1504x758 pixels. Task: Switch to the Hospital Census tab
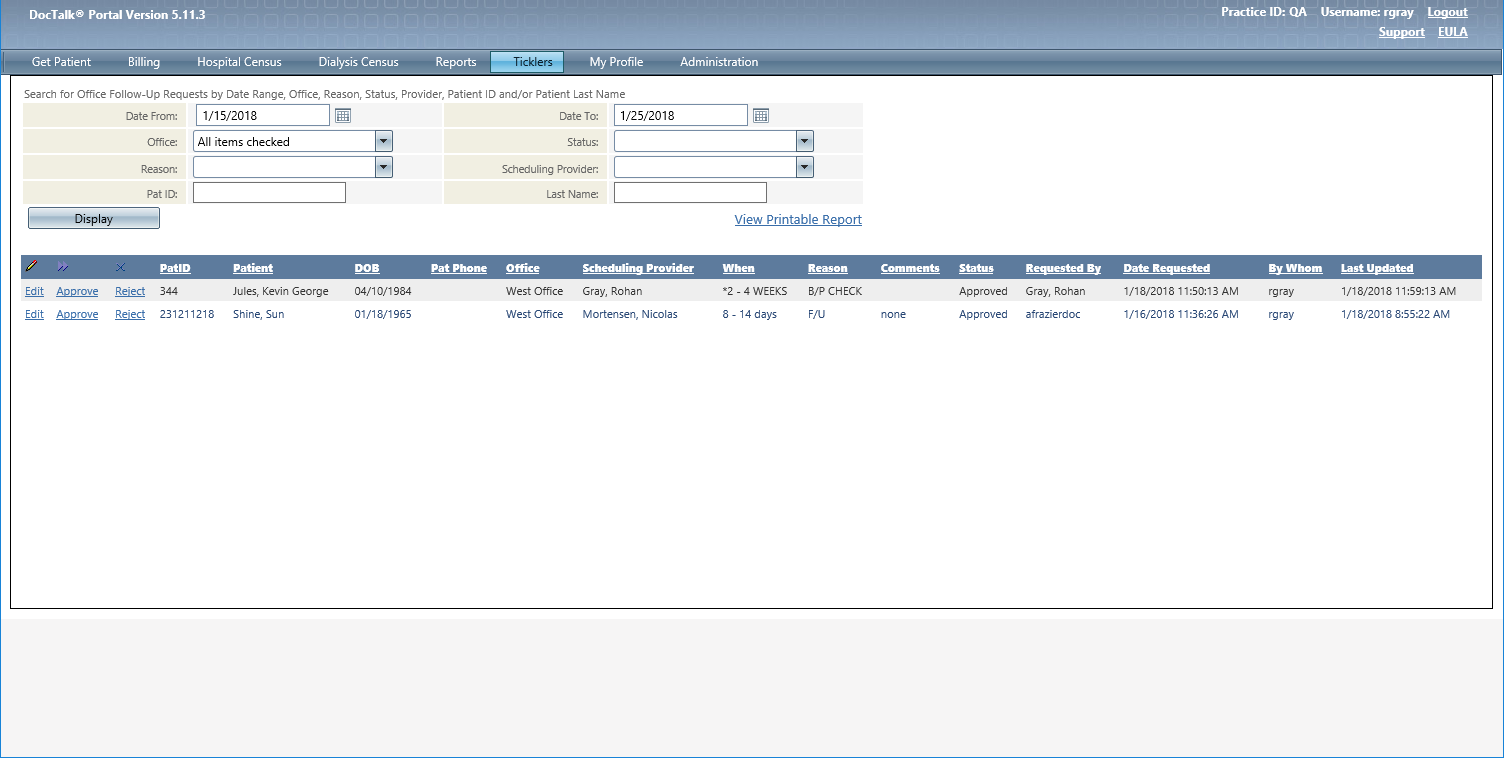point(239,62)
